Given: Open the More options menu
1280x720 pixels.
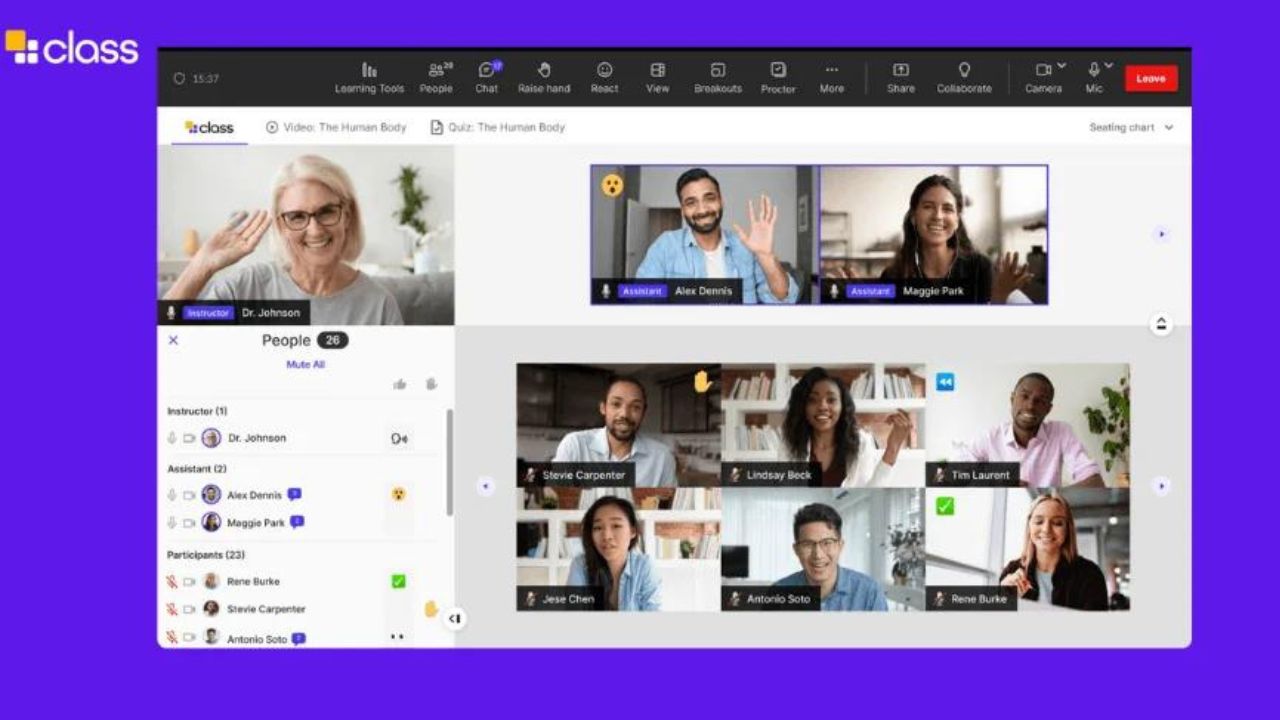Looking at the screenshot, I should [831, 78].
